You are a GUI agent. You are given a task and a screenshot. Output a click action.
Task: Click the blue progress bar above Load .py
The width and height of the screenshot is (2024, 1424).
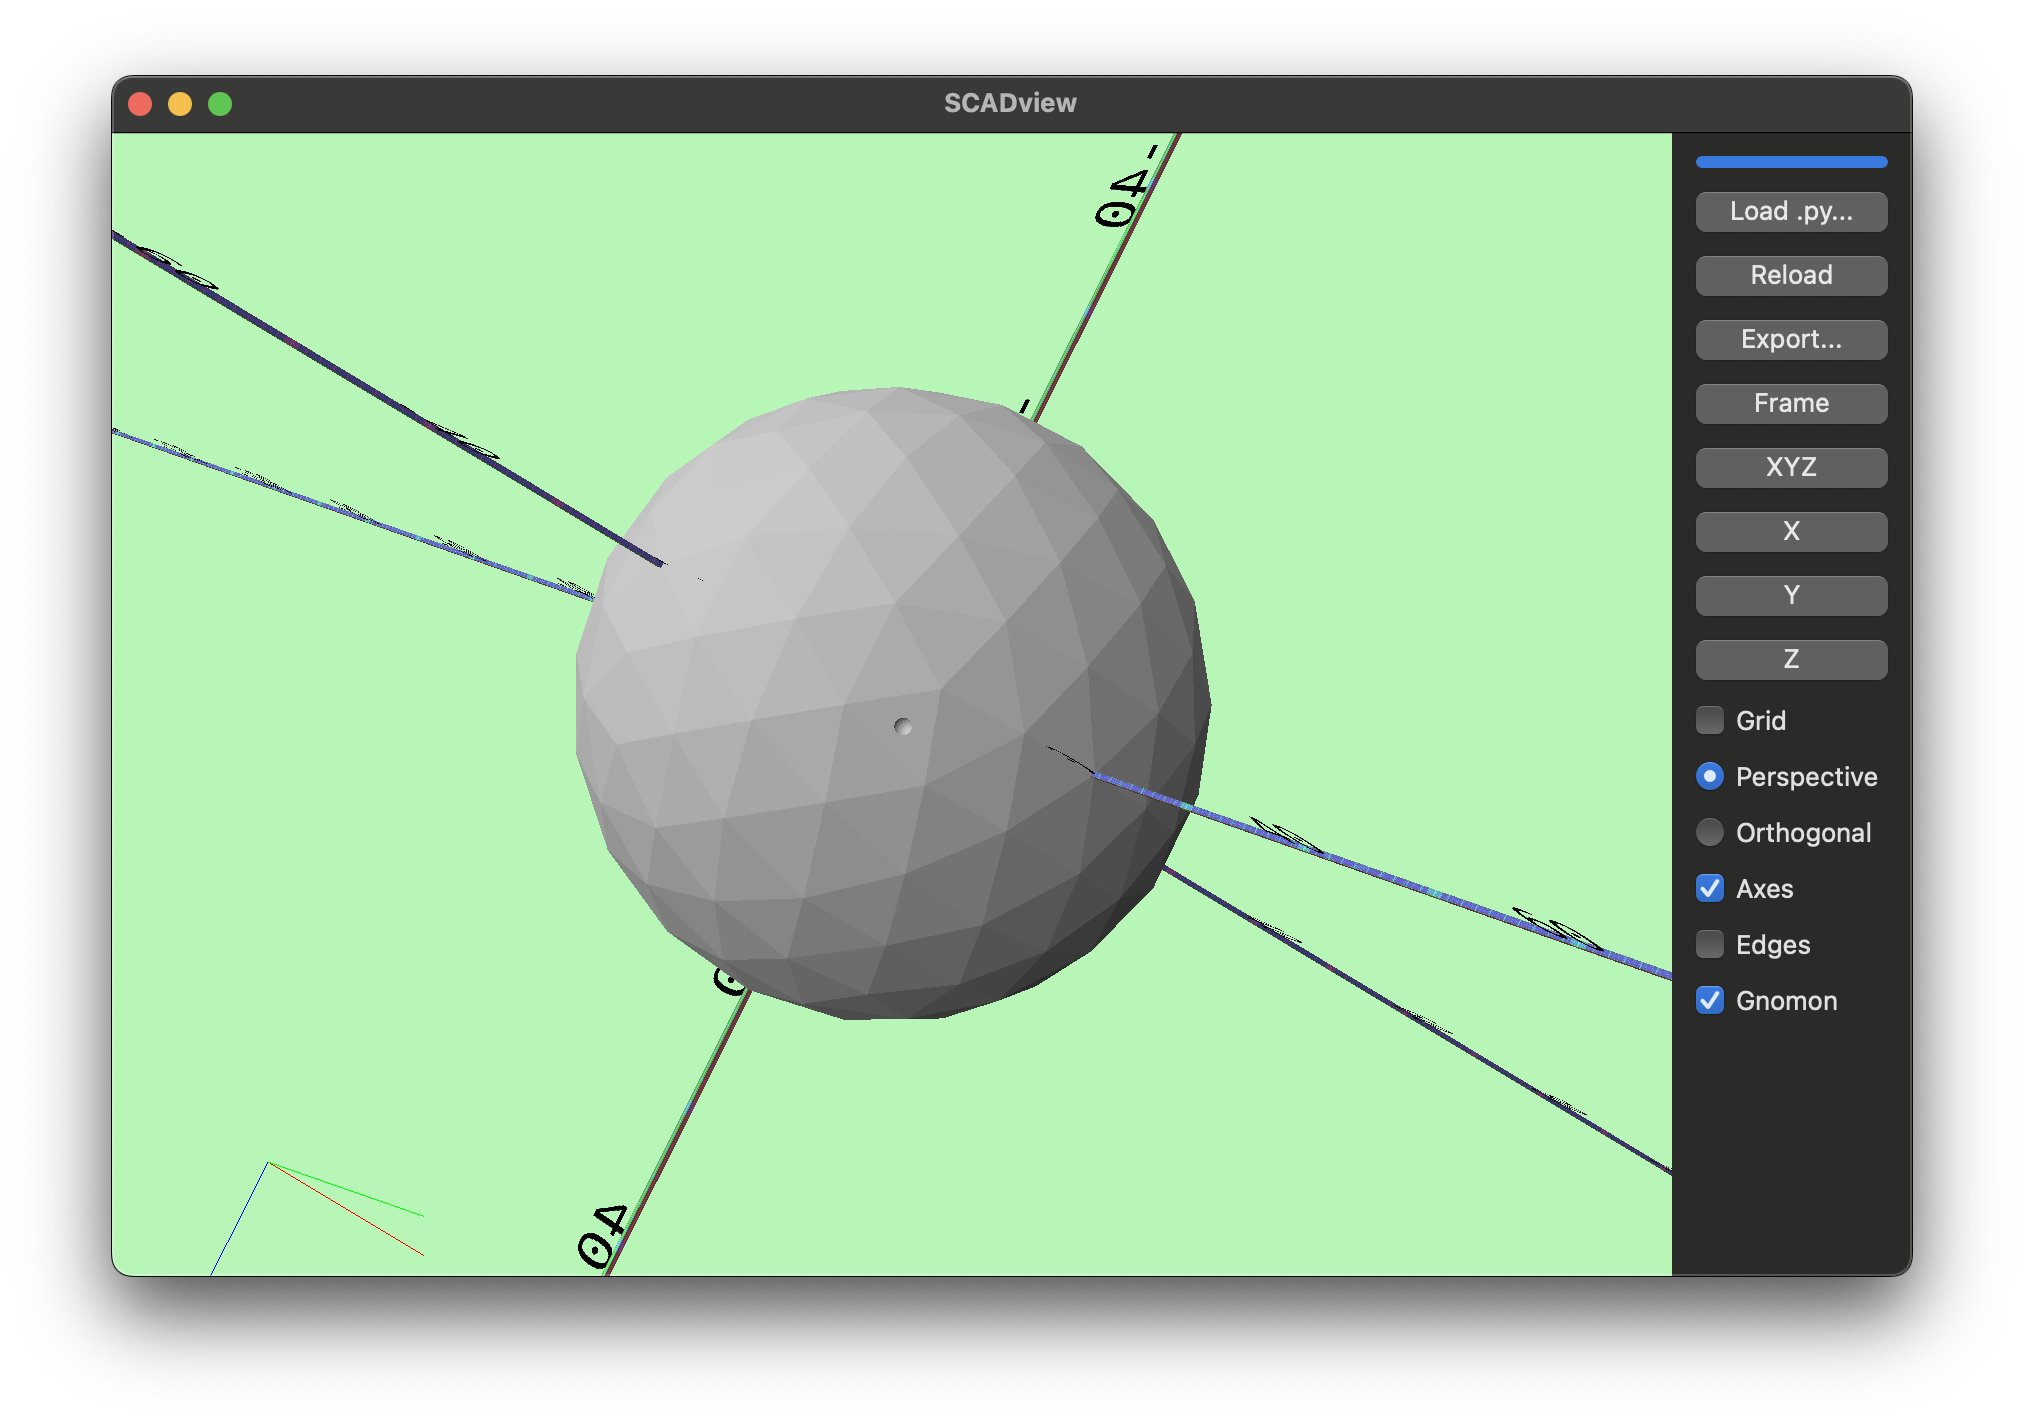pyautogui.click(x=1790, y=161)
